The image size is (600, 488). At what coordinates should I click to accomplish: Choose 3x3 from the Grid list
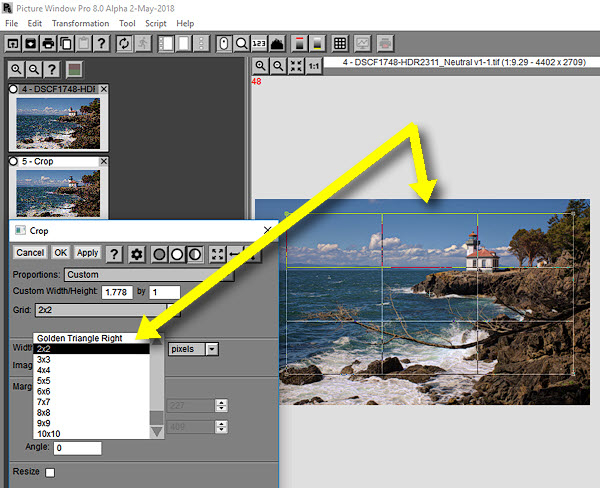[x=44, y=359]
